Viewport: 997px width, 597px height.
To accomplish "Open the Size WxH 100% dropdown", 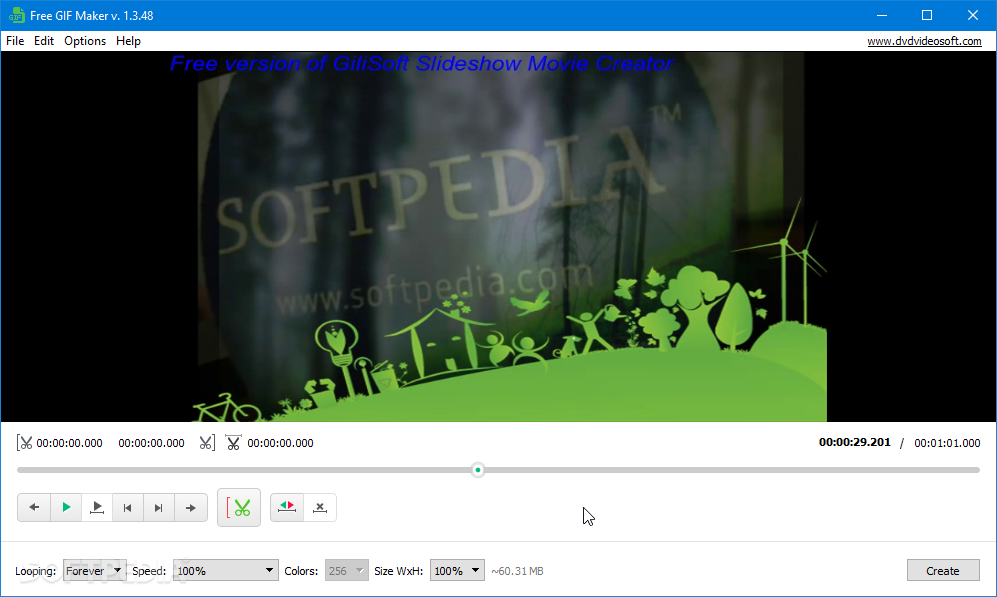I will (457, 570).
